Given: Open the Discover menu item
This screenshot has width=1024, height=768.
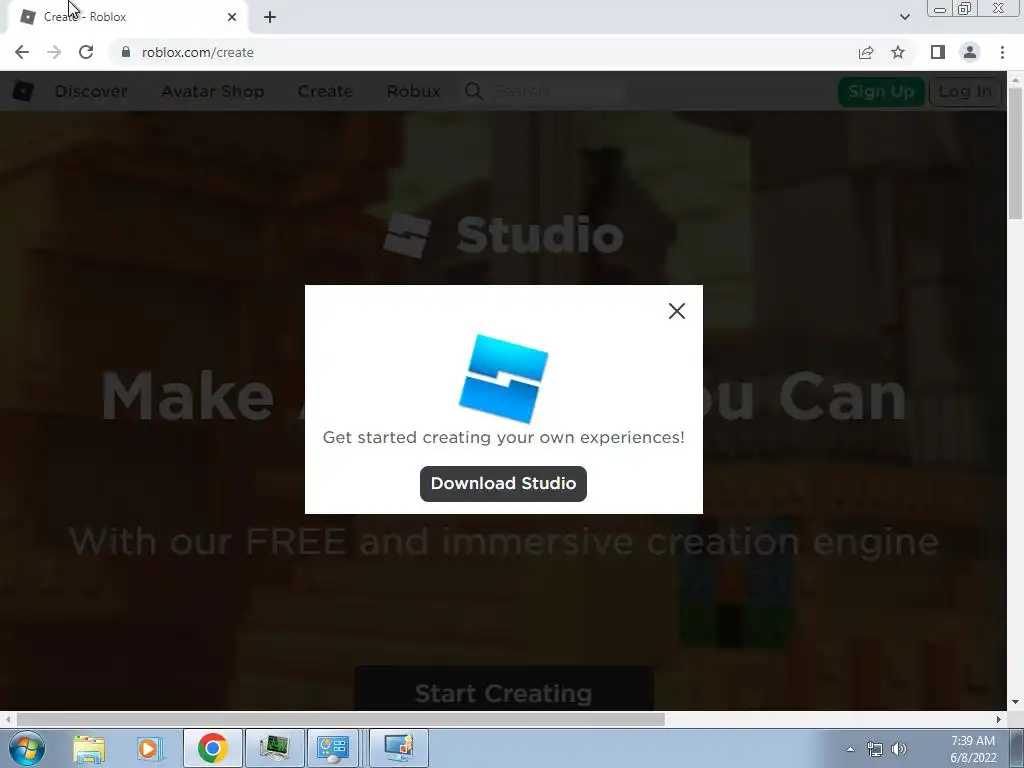Looking at the screenshot, I should (x=91, y=91).
